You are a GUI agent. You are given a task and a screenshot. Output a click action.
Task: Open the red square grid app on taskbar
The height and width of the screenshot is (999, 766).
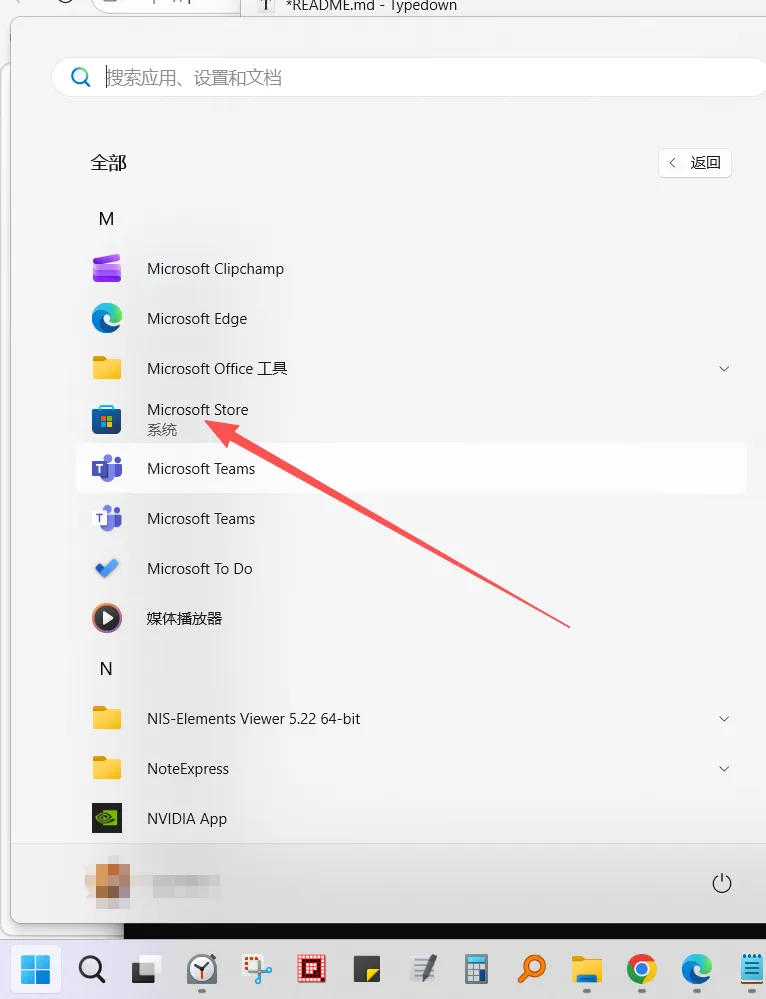[312, 970]
